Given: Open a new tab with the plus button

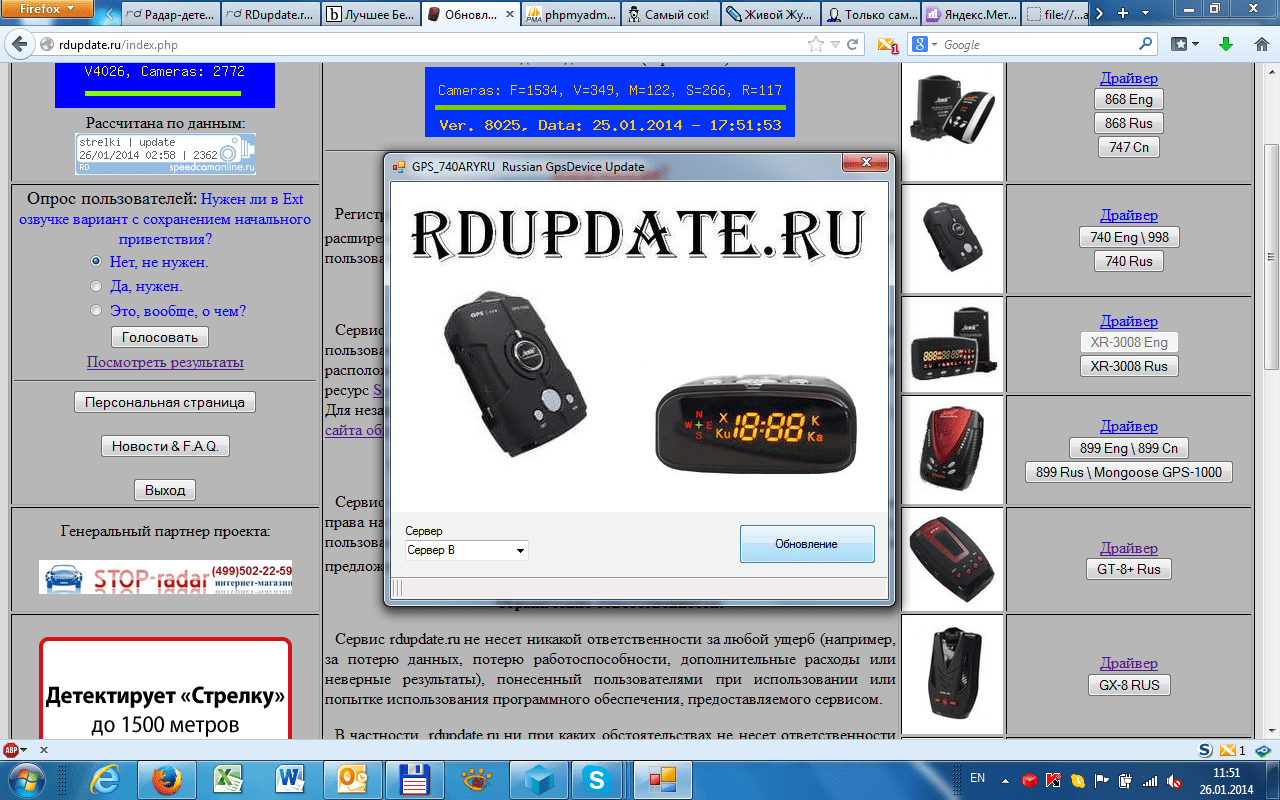Looking at the screenshot, I should (x=1120, y=12).
